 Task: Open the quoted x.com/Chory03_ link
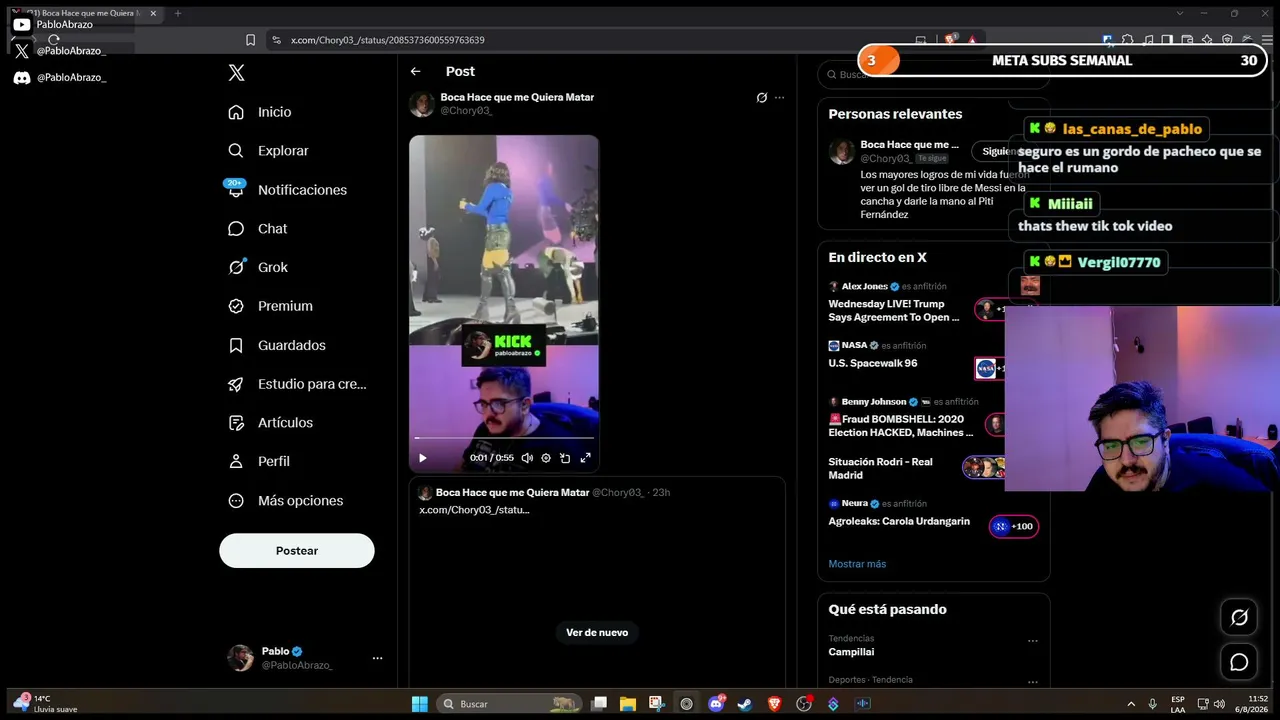[x=474, y=510]
